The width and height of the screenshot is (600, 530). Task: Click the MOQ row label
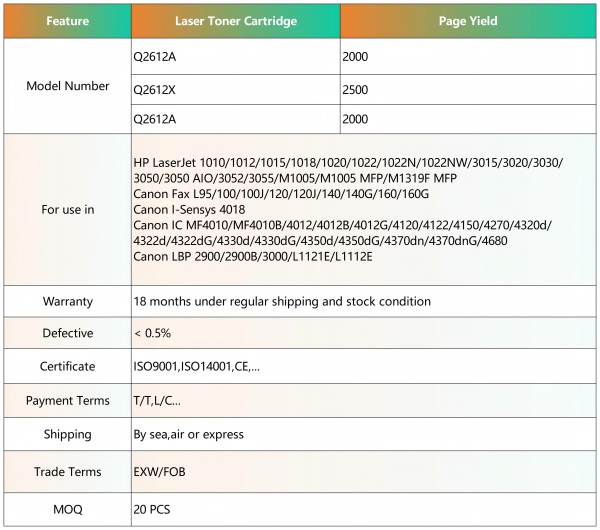point(68,509)
